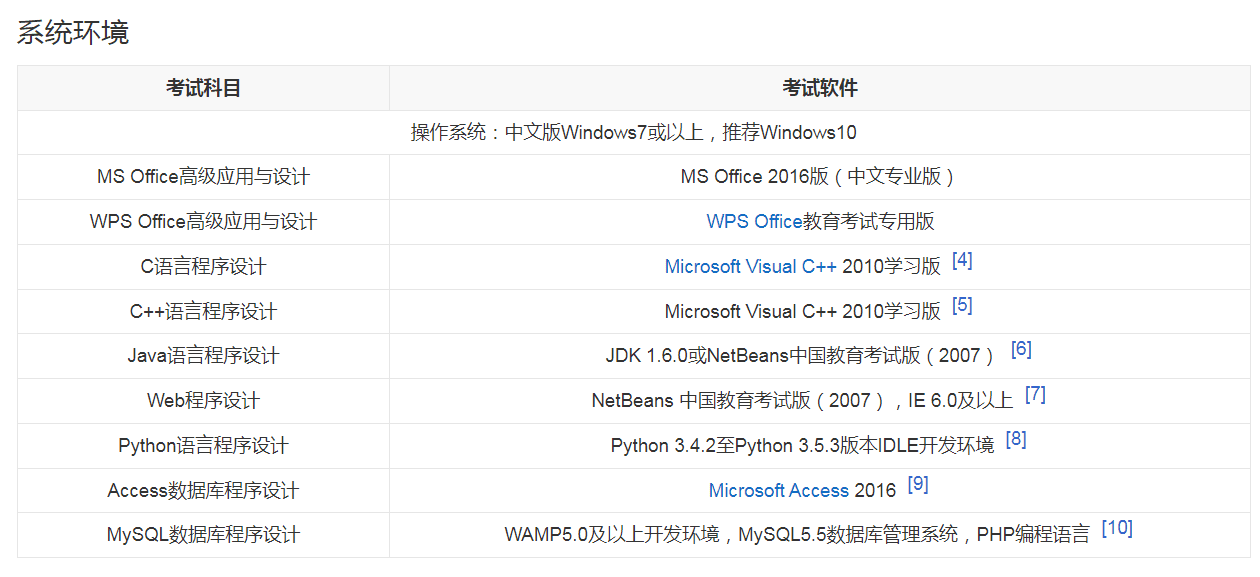Open reference [5] beside Visual C++ 2010

pyautogui.click(x=962, y=306)
